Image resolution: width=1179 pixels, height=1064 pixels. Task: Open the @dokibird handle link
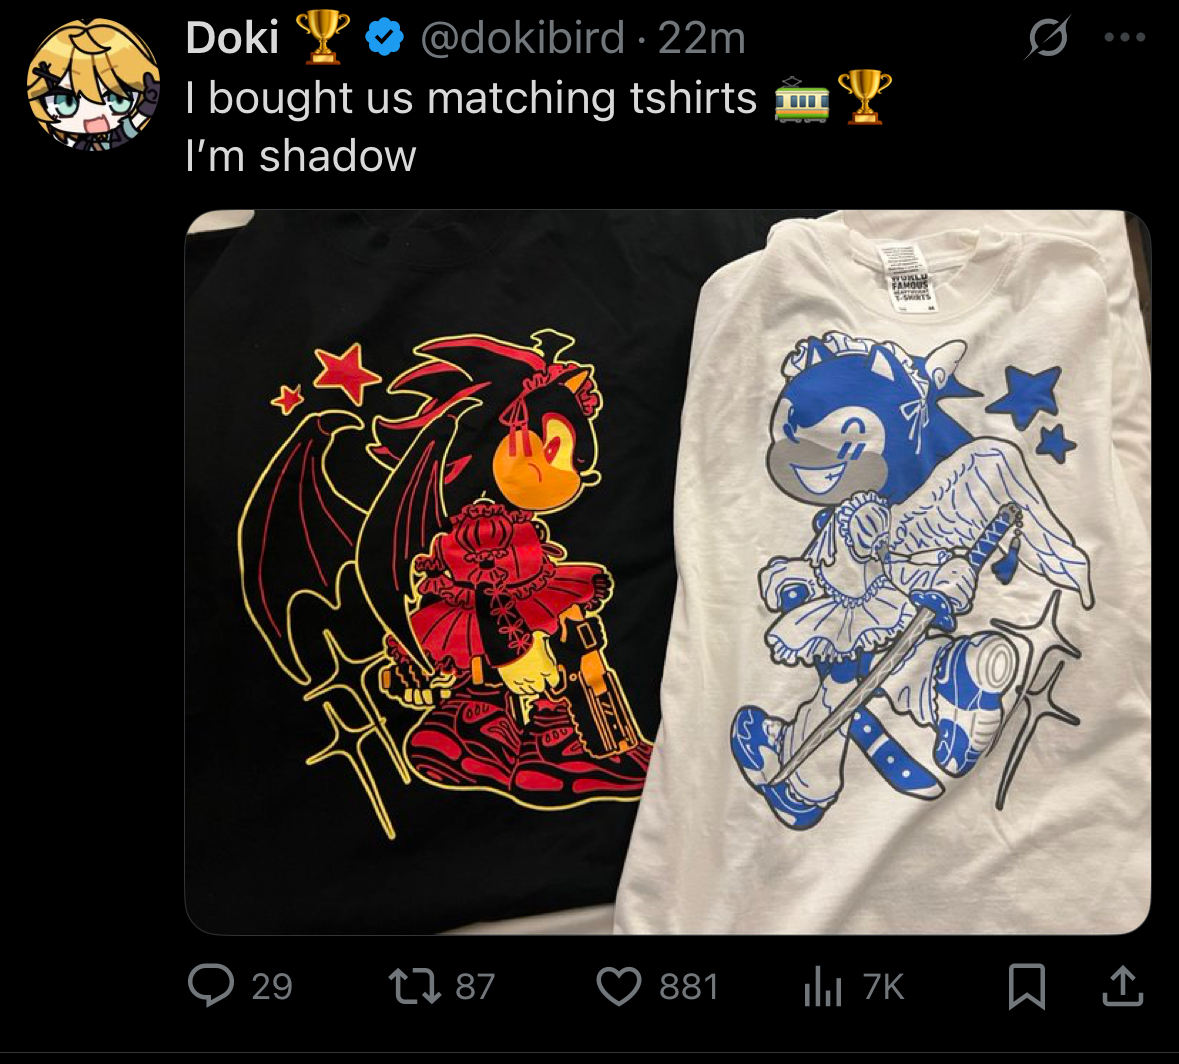pyautogui.click(x=523, y=38)
